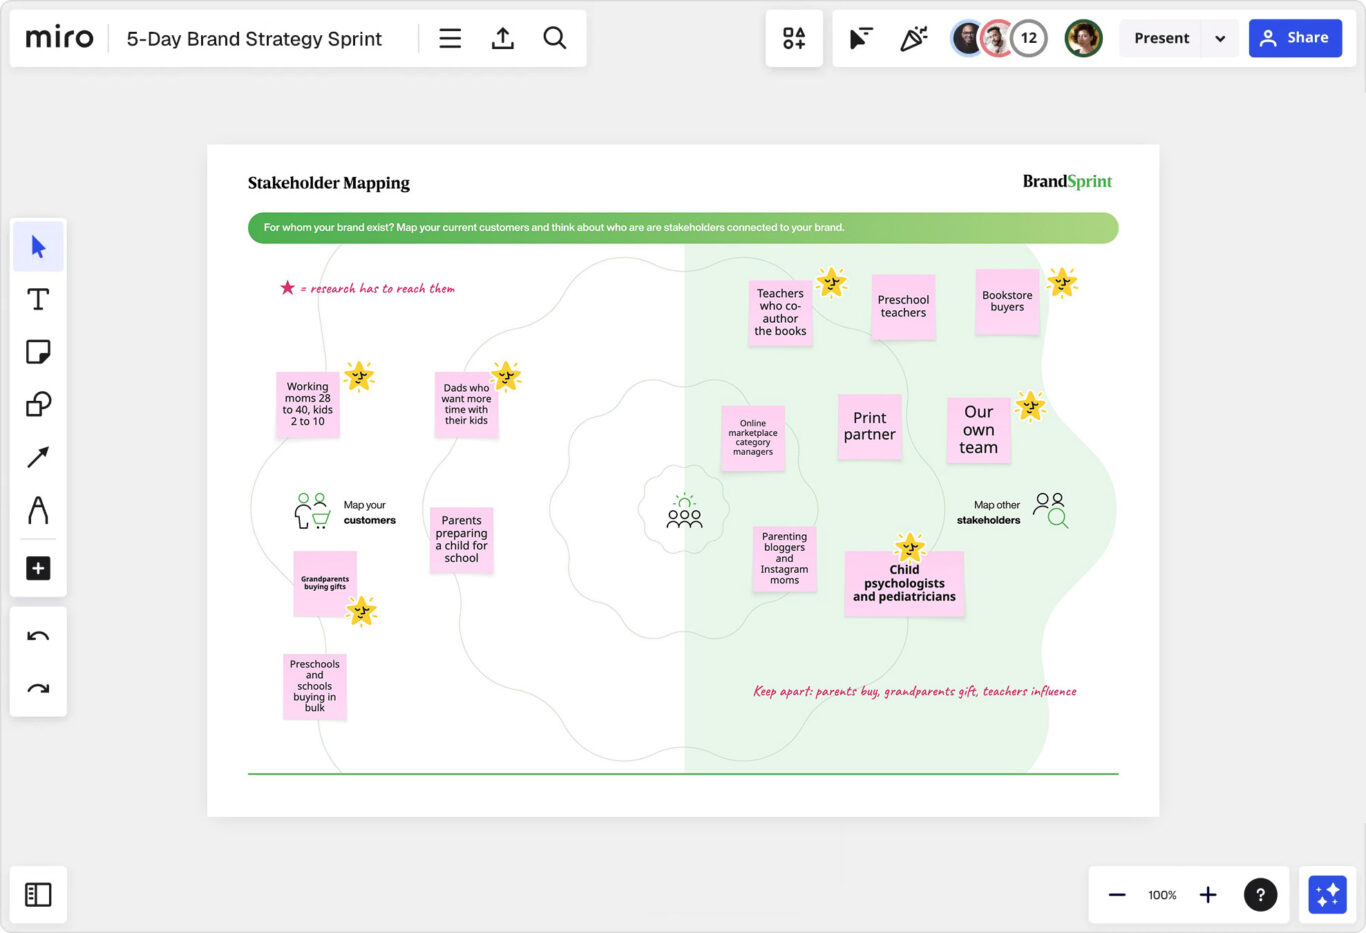The height and width of the screenshot is (933, 1366).
Task: Open the frames panel toggle
Action: coord(38,894)
